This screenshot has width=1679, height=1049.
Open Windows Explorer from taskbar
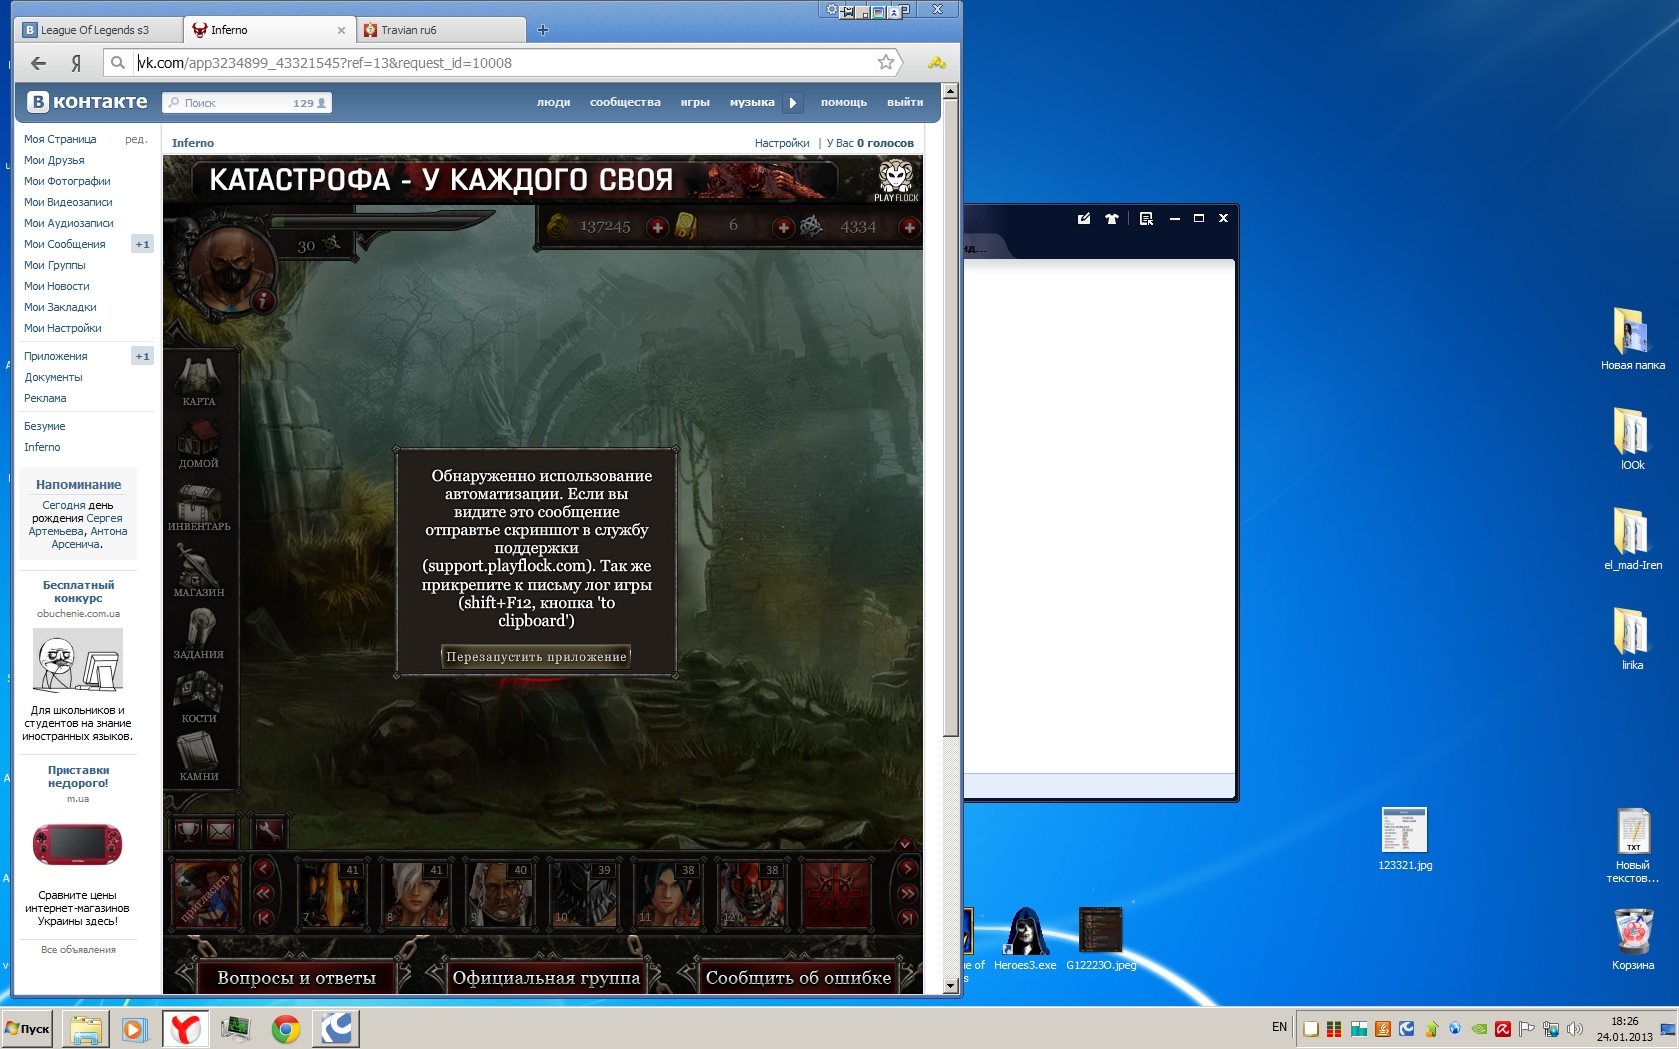86,1028
